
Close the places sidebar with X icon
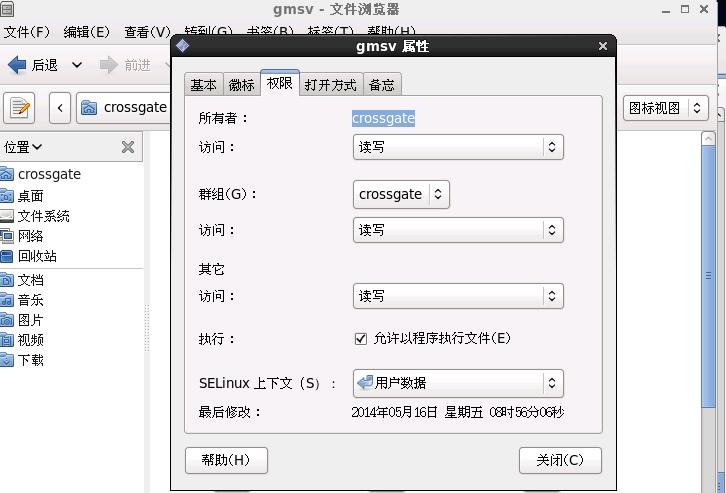tap(128, 147)
